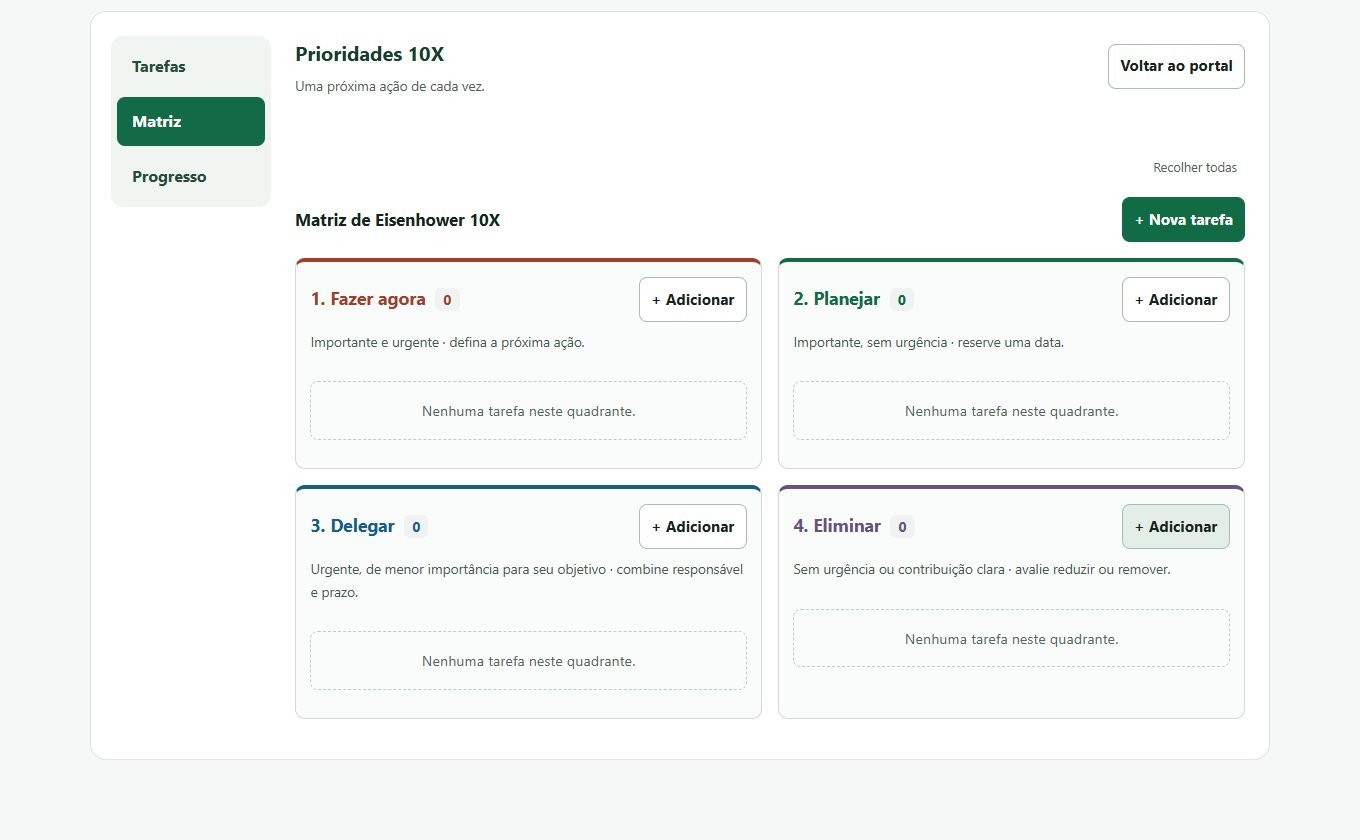The image size is (1360, 840).
Task: Click the Fazer agora count badge
Action: 447,300
